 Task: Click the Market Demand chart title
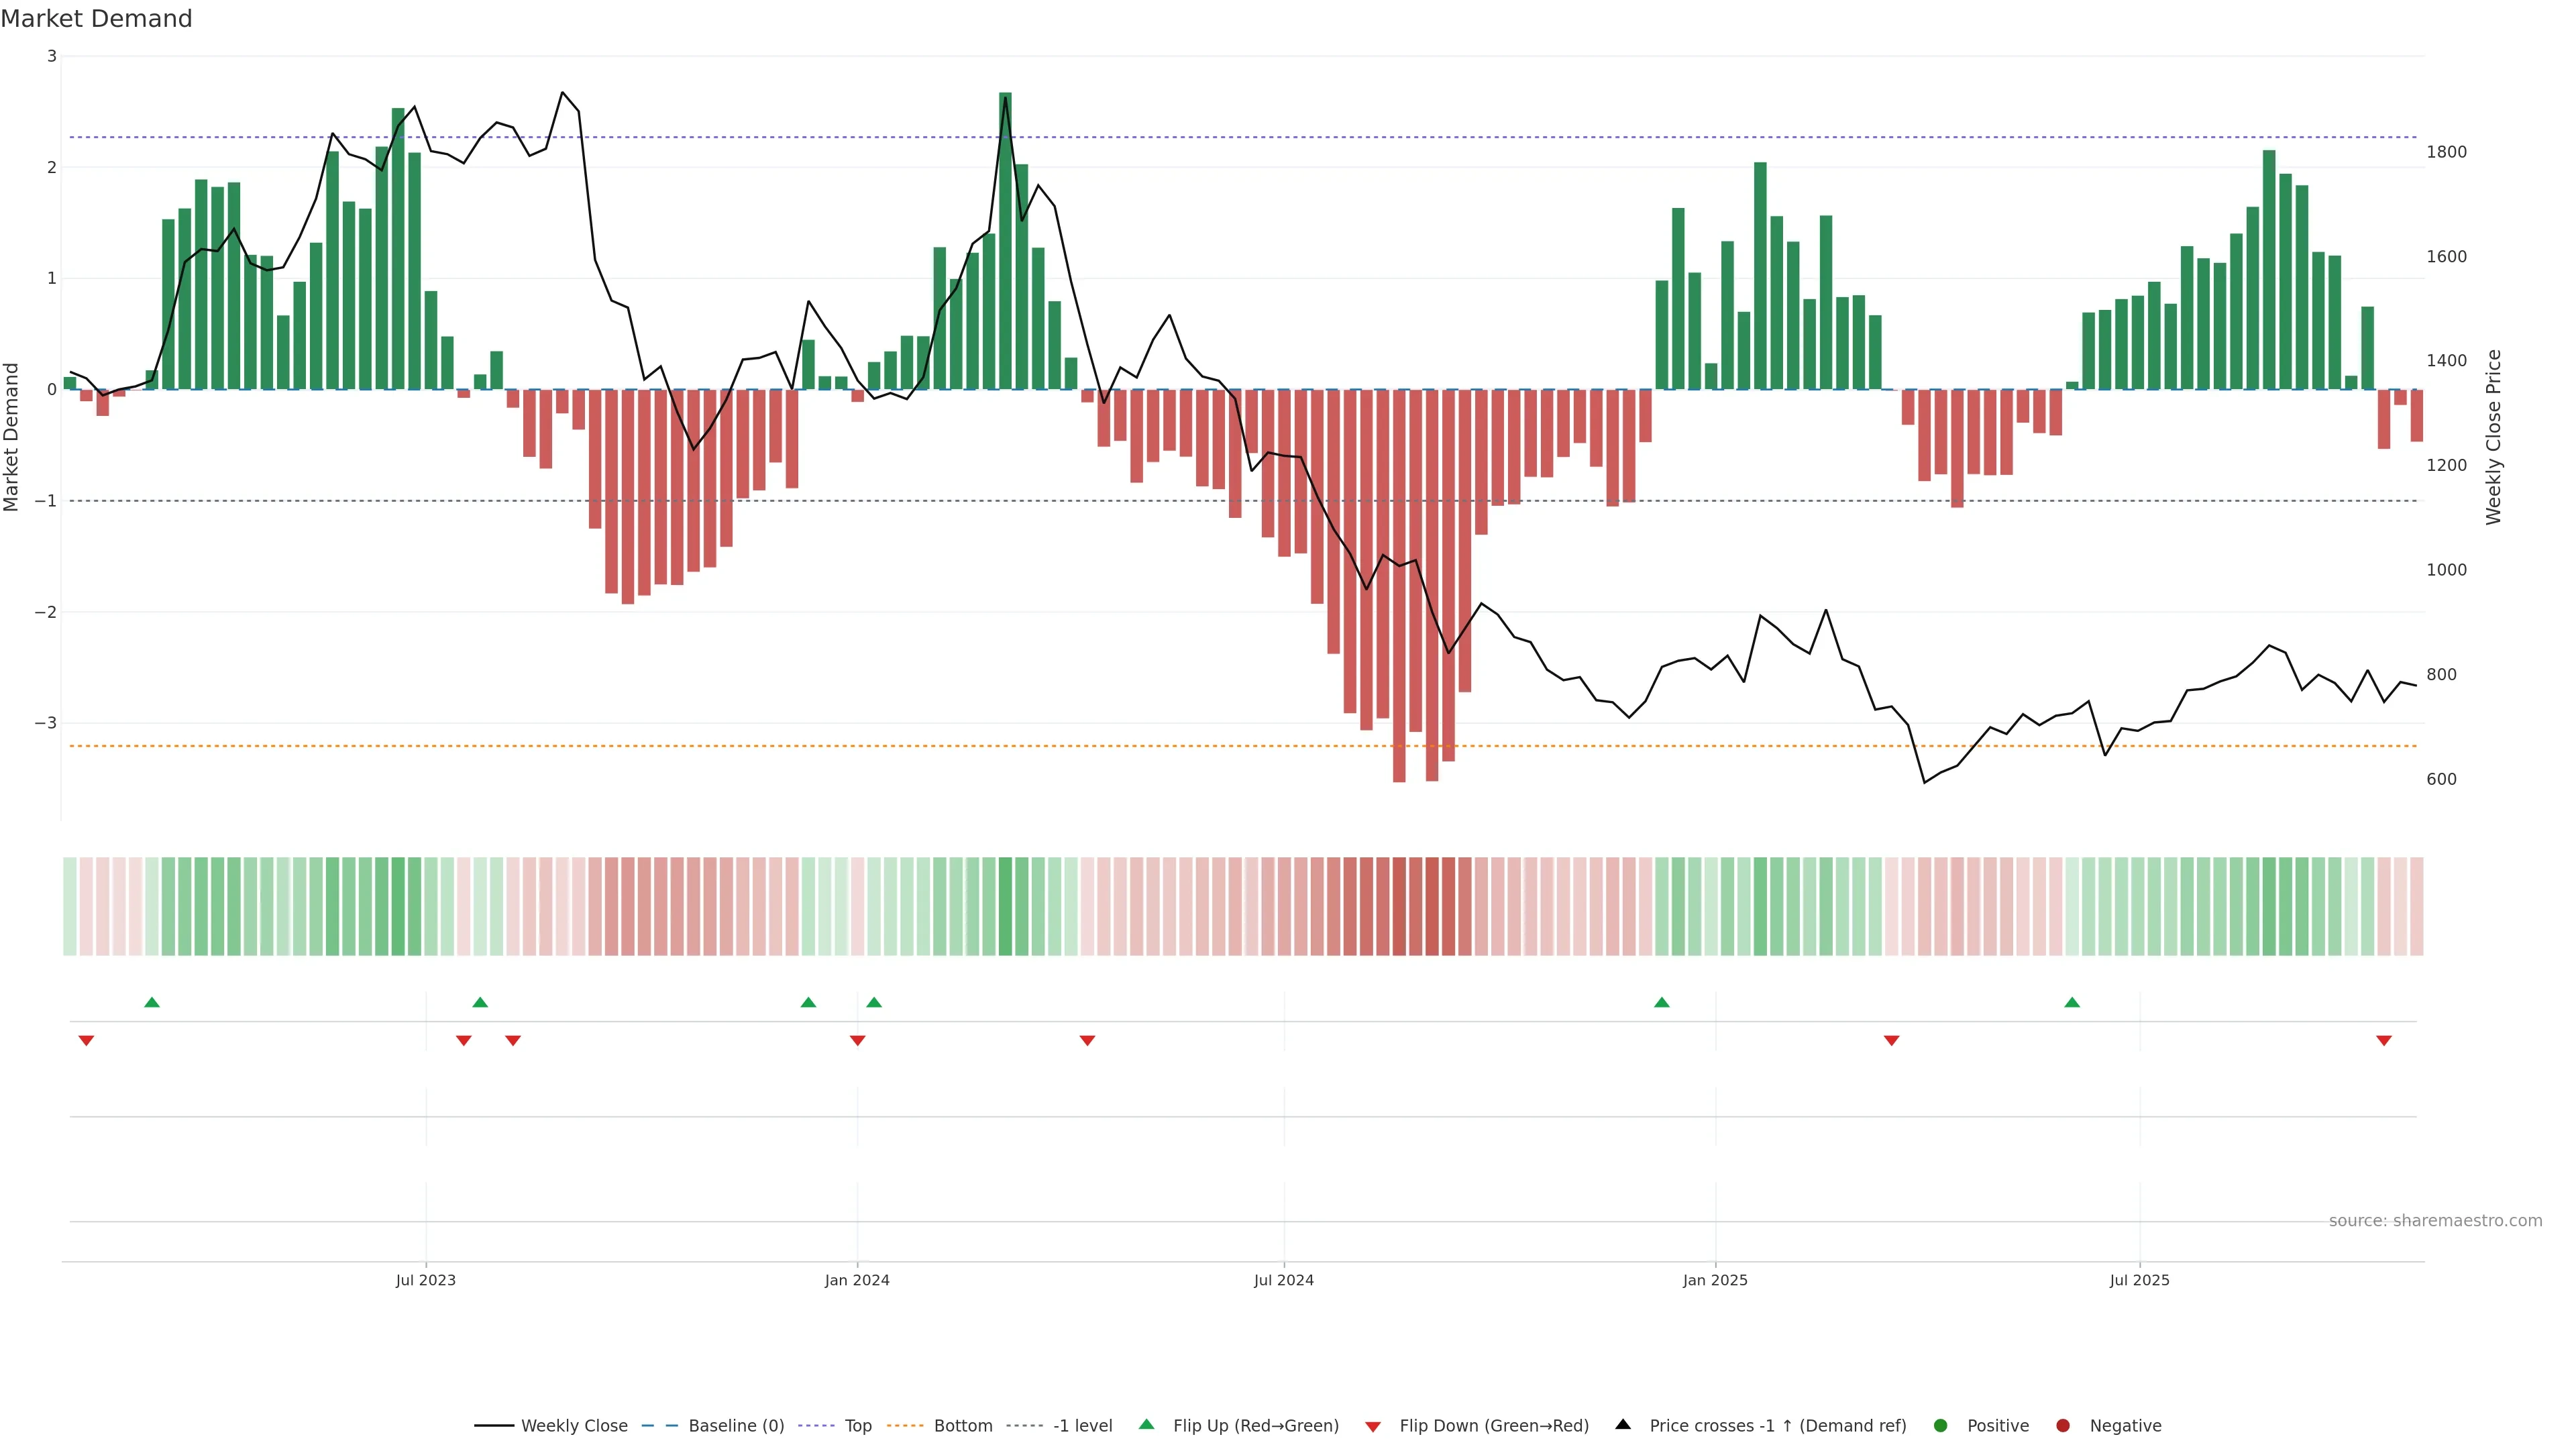96,19
